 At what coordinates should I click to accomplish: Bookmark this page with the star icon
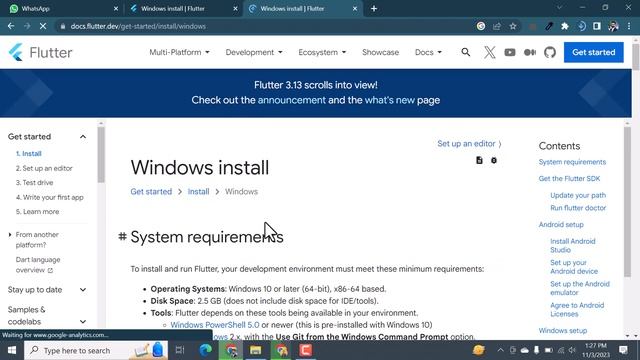[x=513, y=26]
